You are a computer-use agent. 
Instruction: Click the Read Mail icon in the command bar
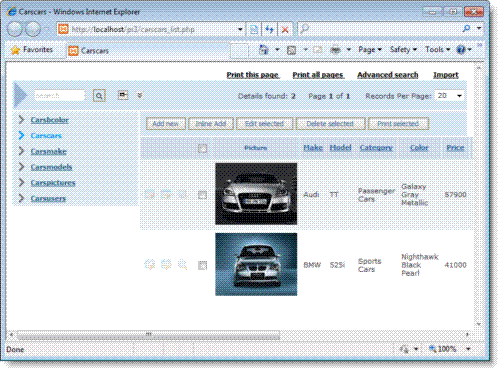click(x=318, y=50)
